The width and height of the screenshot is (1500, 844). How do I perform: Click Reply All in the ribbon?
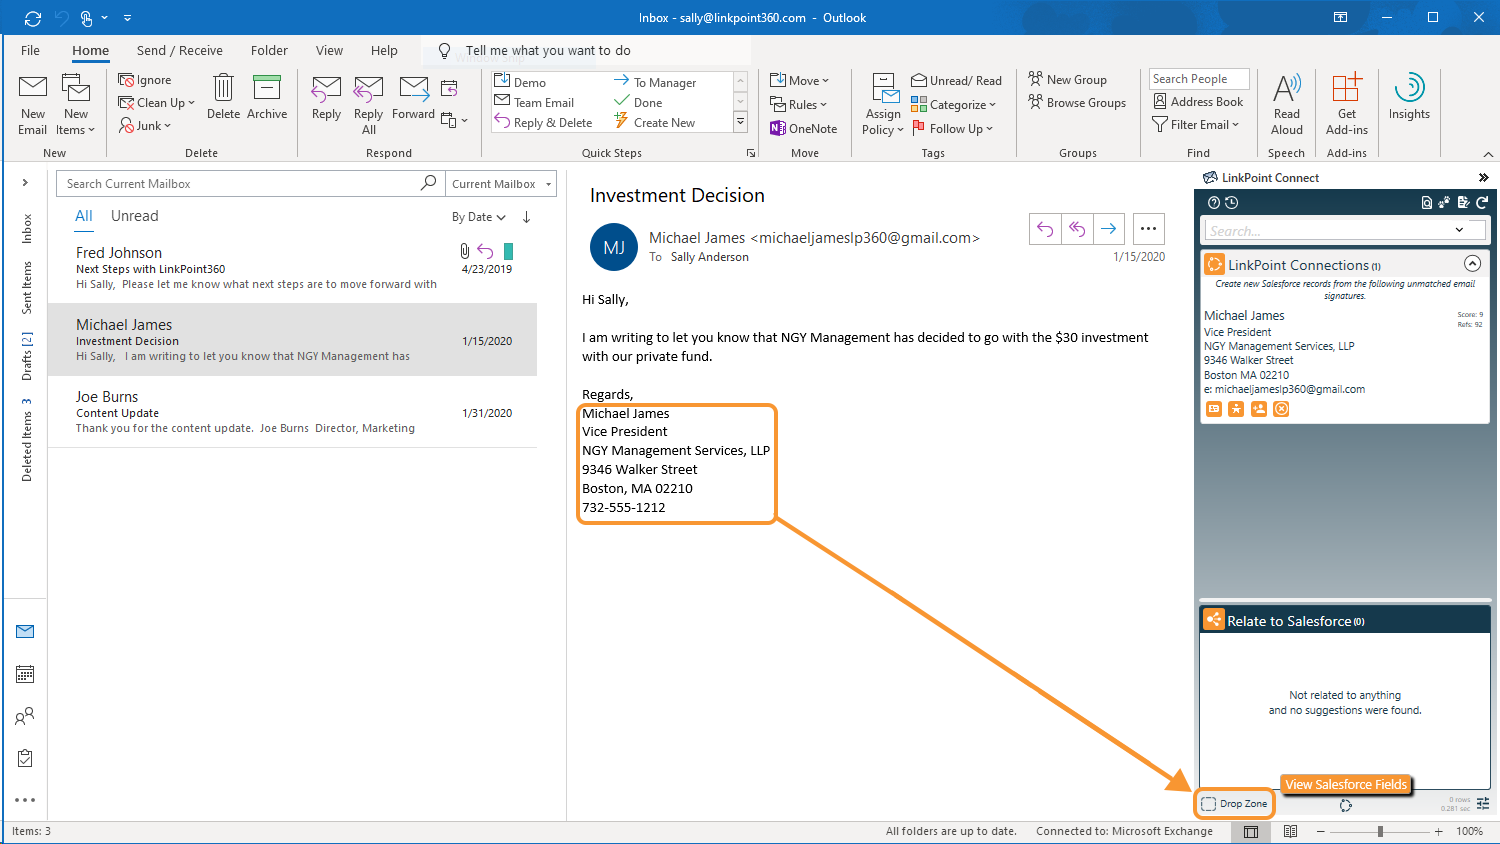click(368, 104)
